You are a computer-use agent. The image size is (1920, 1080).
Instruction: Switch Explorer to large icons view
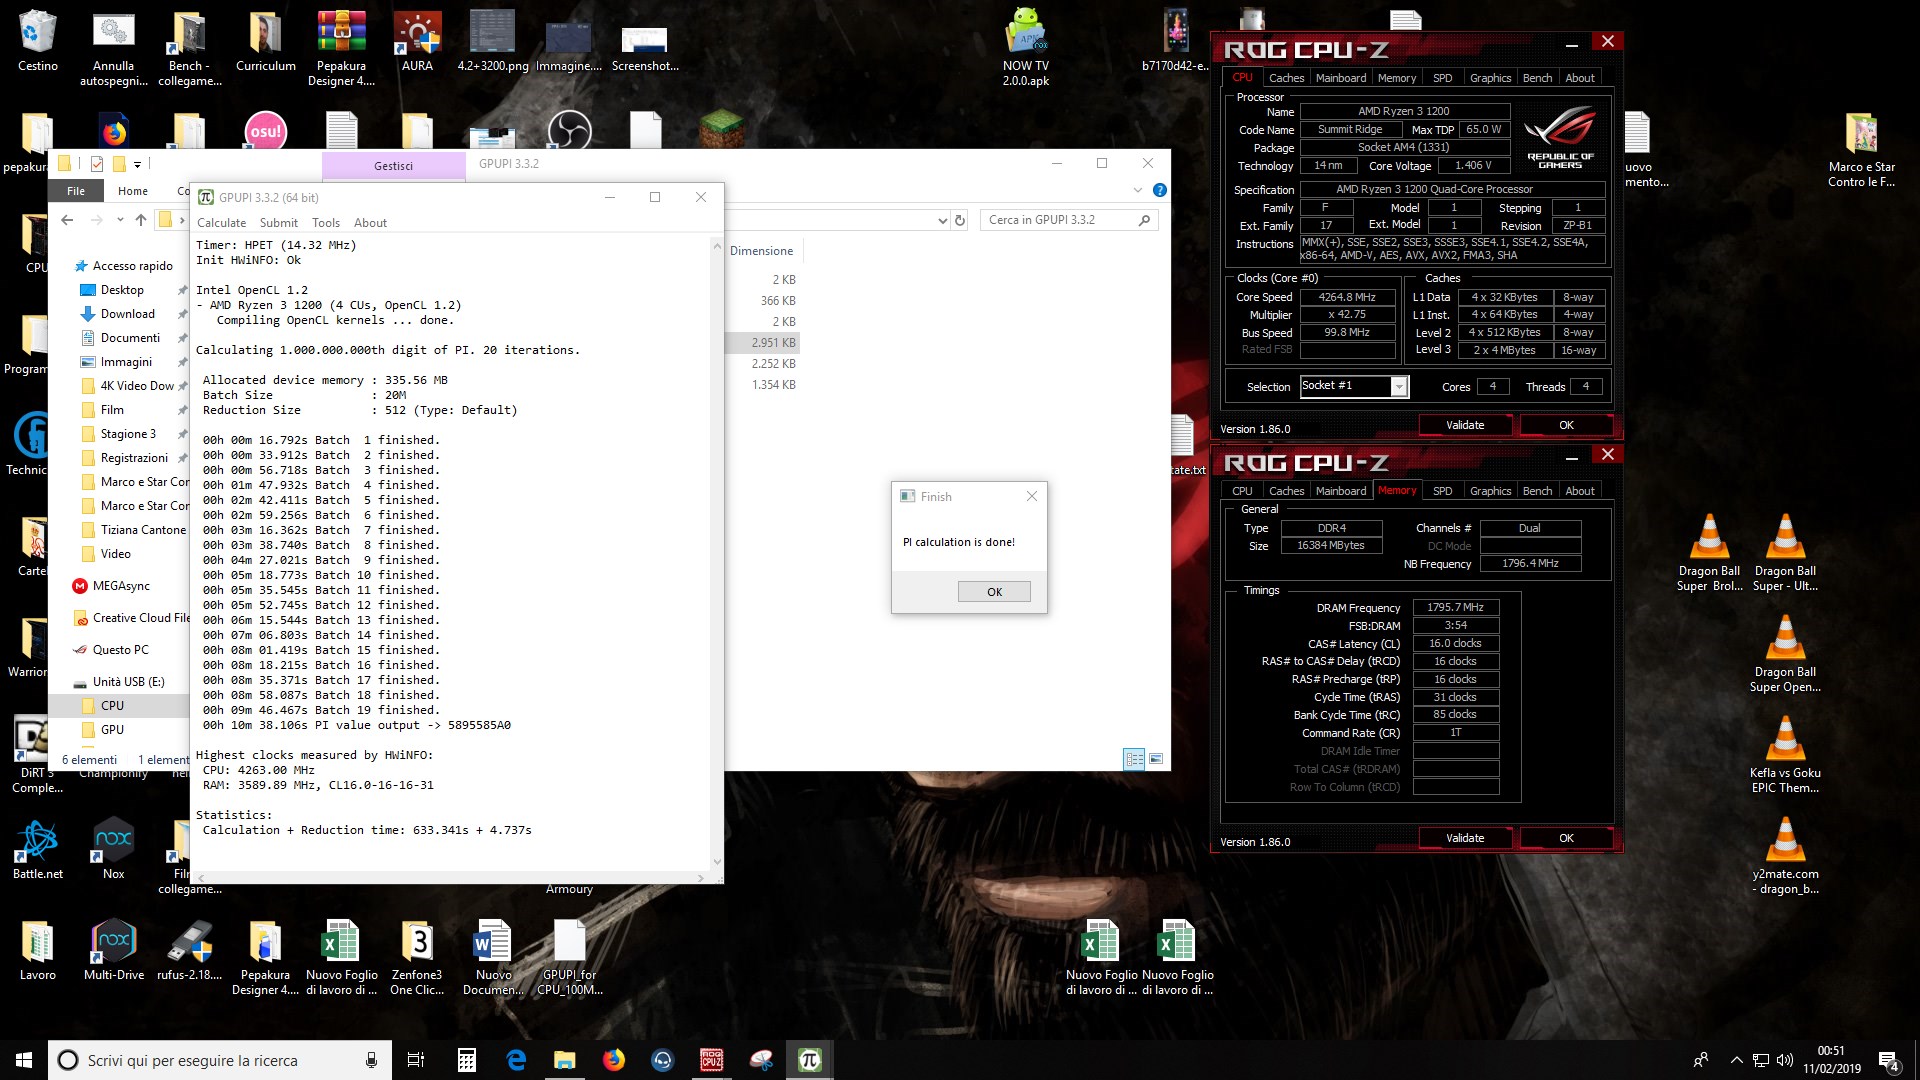[x=1156, y=759]
